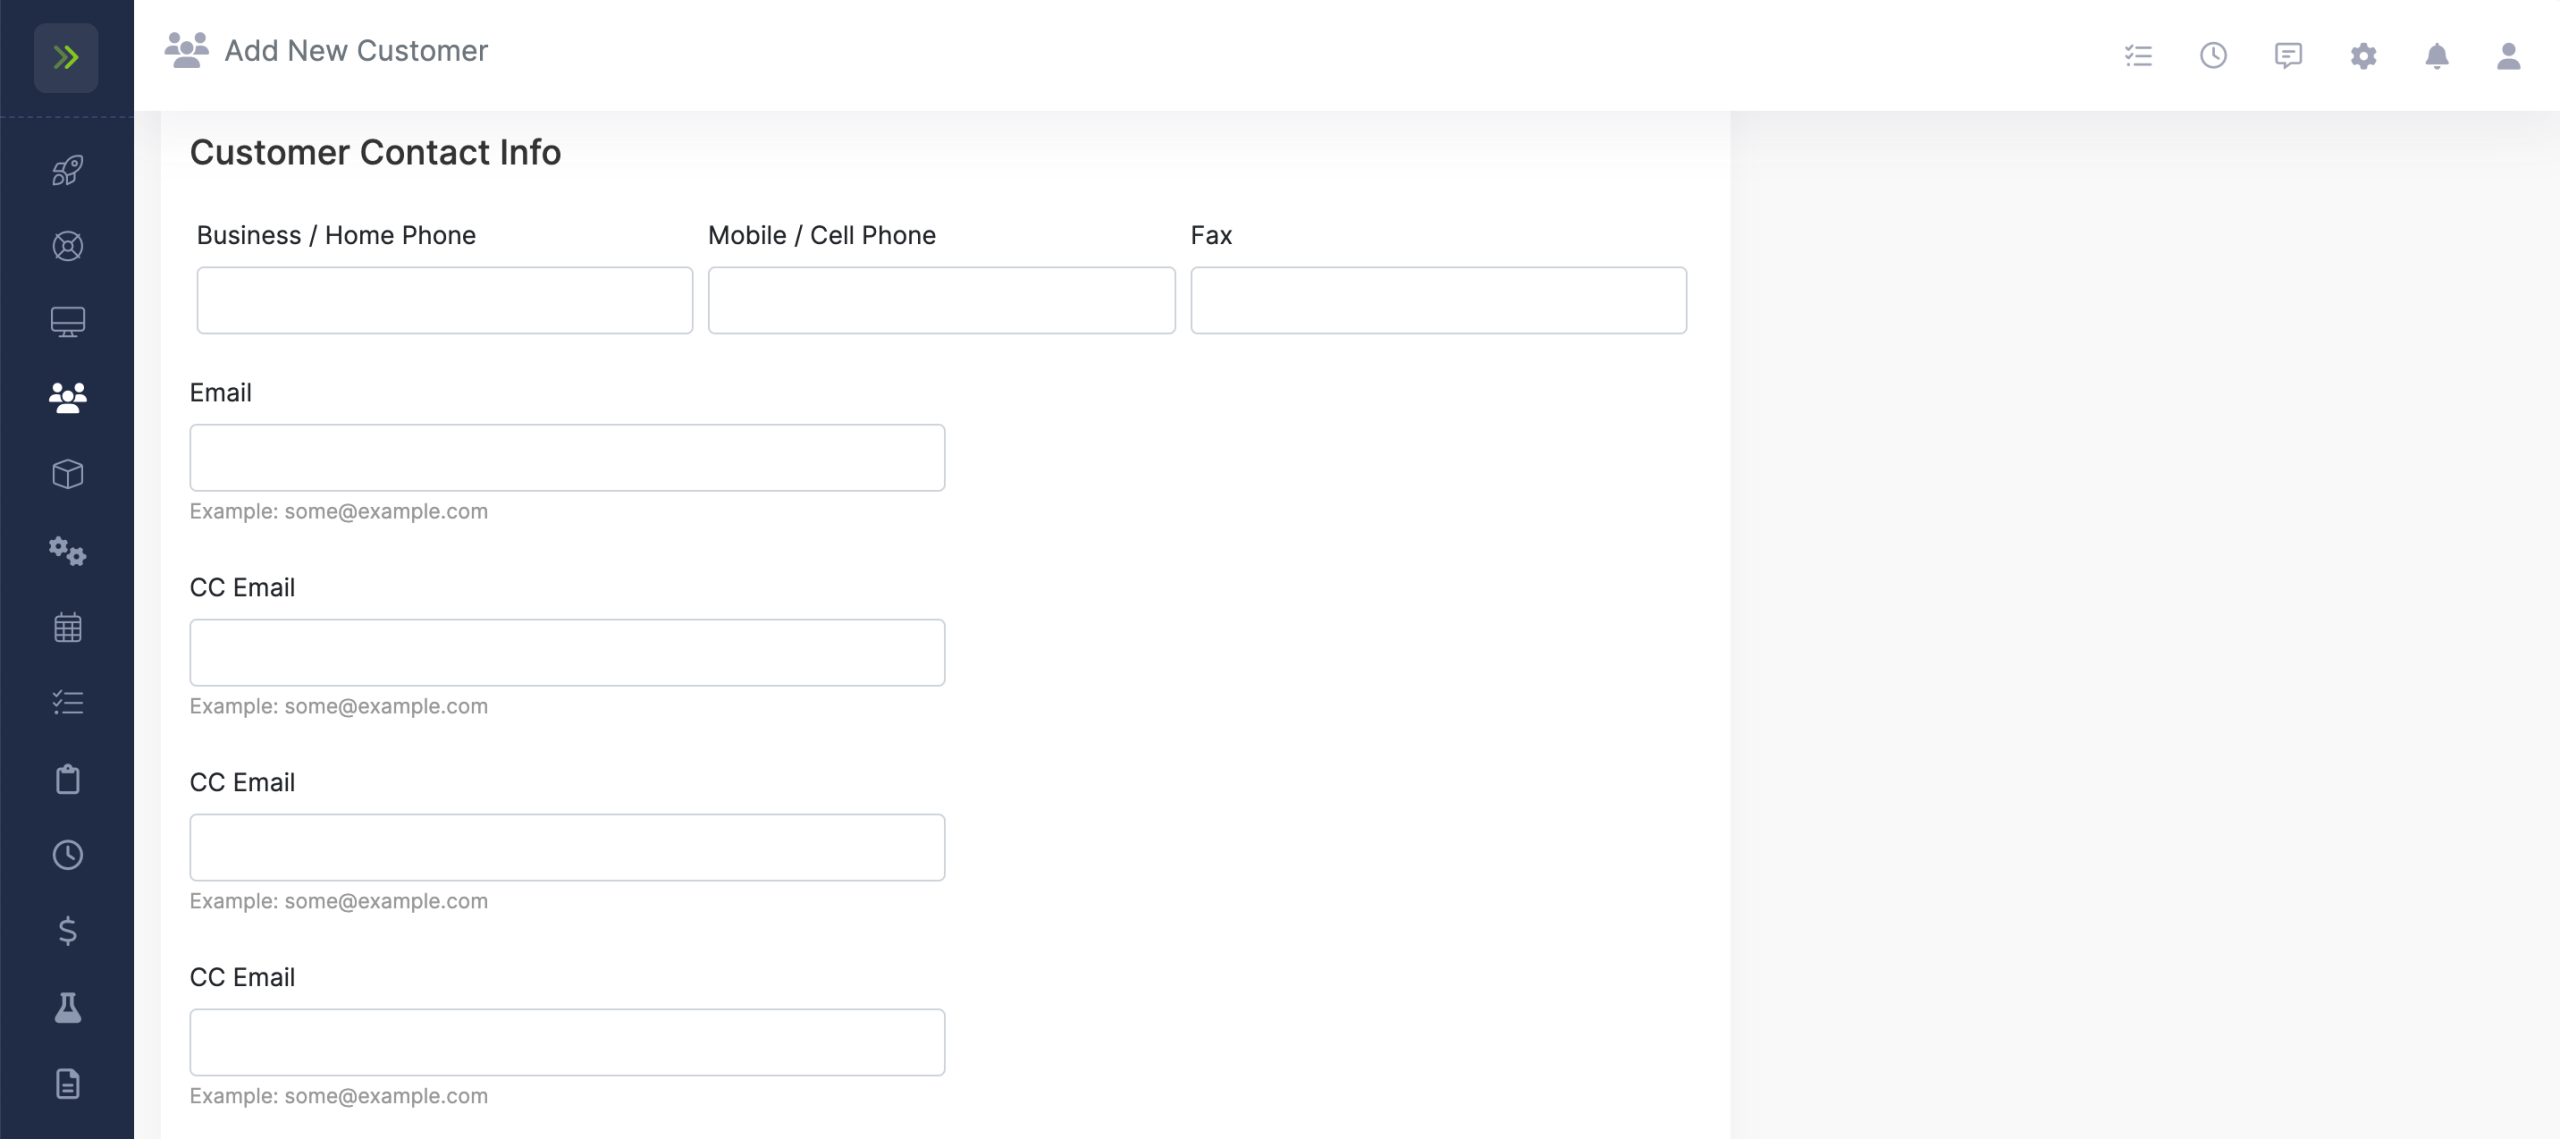Focus the Fax input field
This screenshot has width=2560, height=1139.
[x=1438, y=300]
